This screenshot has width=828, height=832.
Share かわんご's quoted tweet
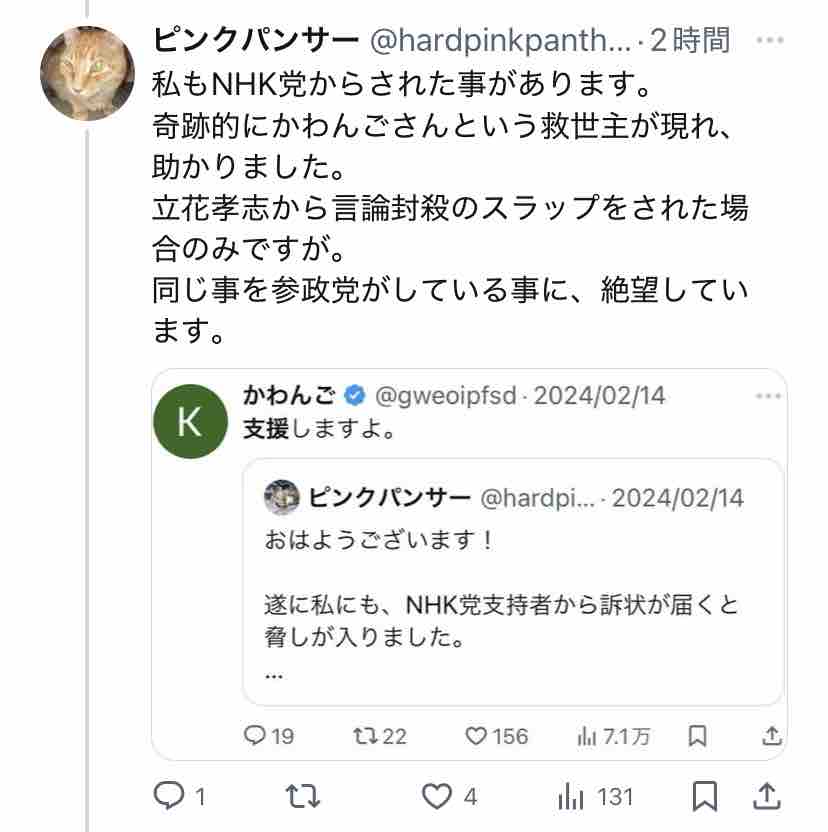771,736
